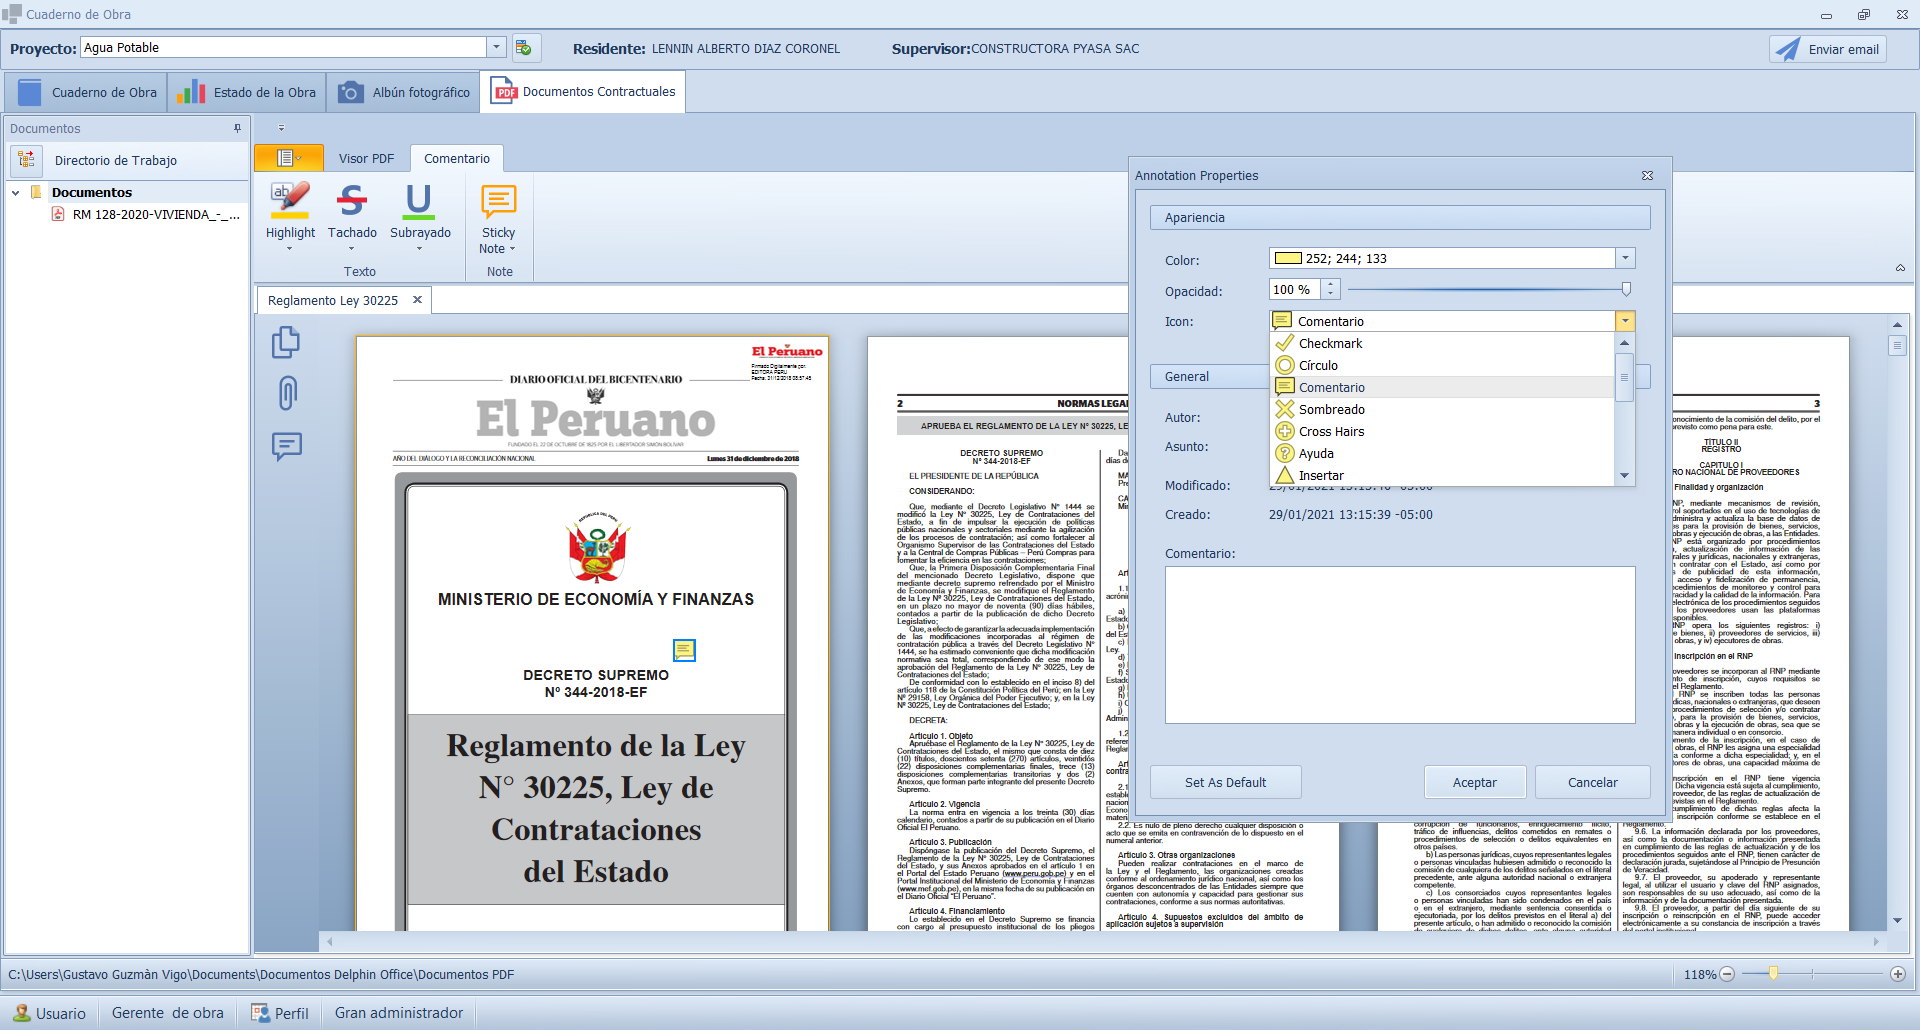Switch to the Visor PDF tab

366,158
